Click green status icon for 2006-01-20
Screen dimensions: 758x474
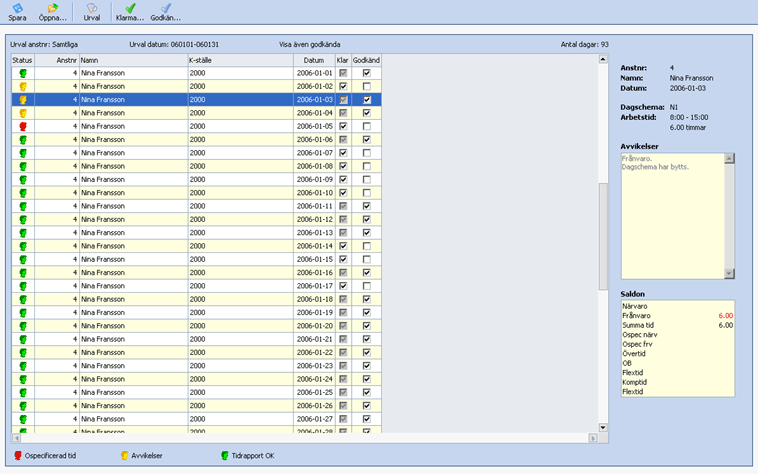pyautogui.click(x=23, y=326)
